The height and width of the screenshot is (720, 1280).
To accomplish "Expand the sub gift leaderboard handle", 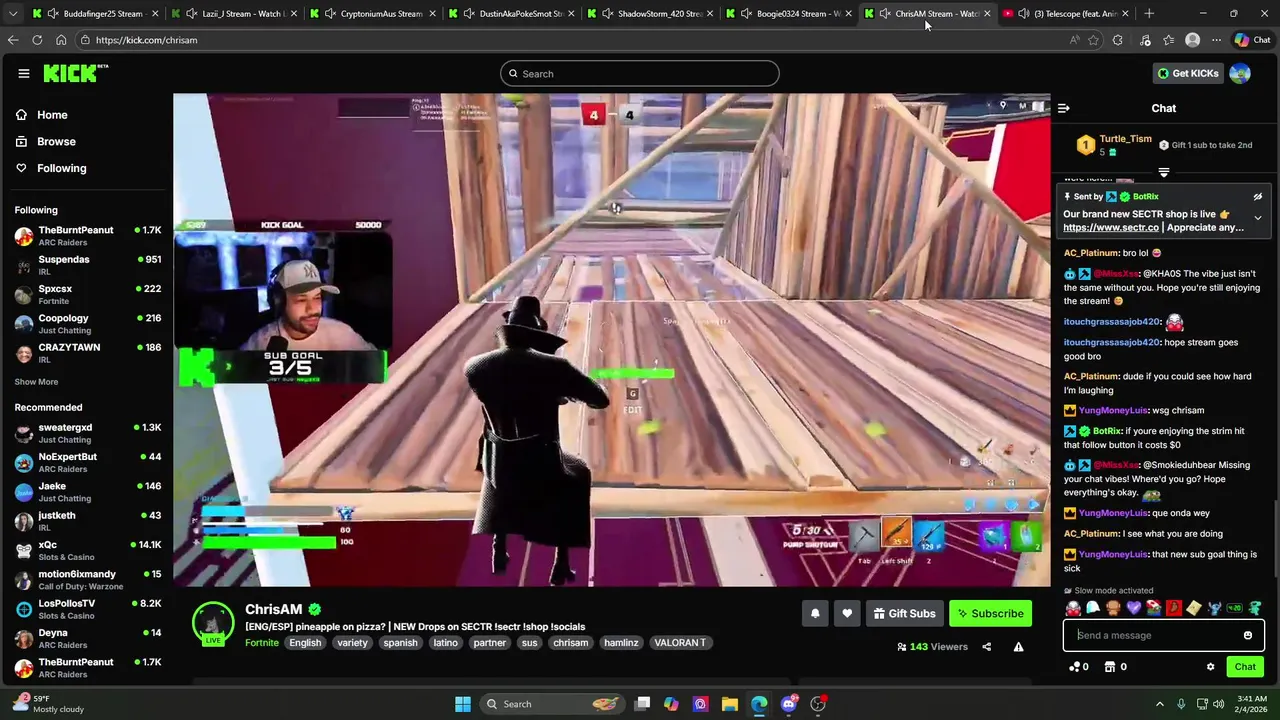I will [1163, 172].
